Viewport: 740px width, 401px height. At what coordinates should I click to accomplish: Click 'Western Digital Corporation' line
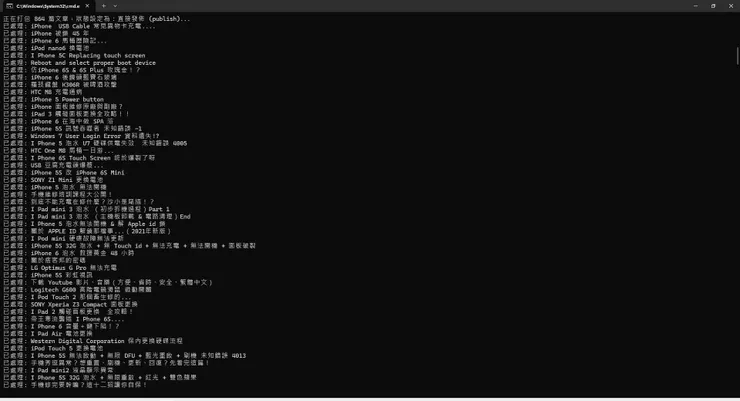93,341
